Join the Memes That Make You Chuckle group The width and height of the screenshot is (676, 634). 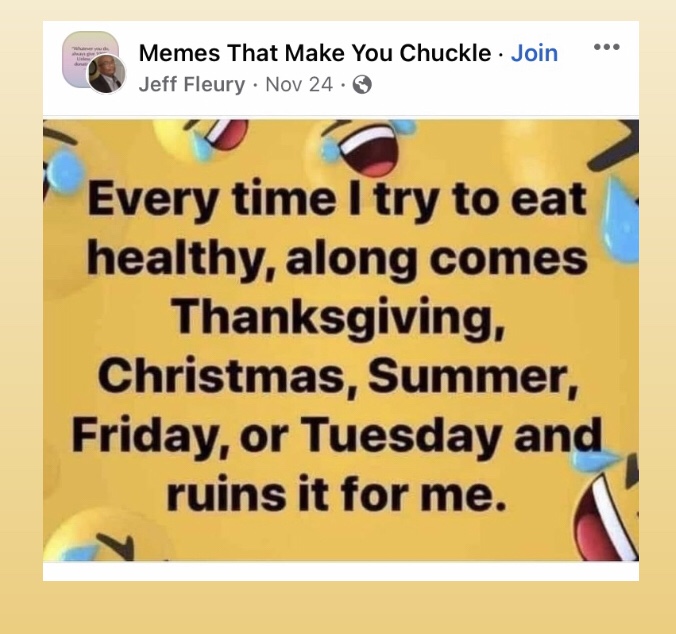click(534, 53)
